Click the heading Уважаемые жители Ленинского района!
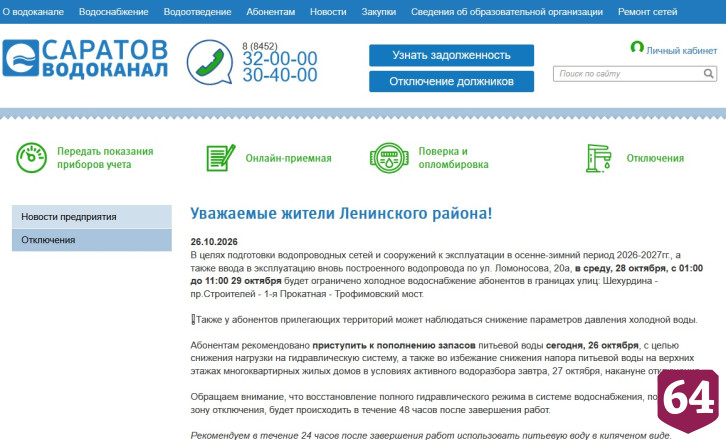The height and width of the screenshot is (440, 726). click(341, 214)
